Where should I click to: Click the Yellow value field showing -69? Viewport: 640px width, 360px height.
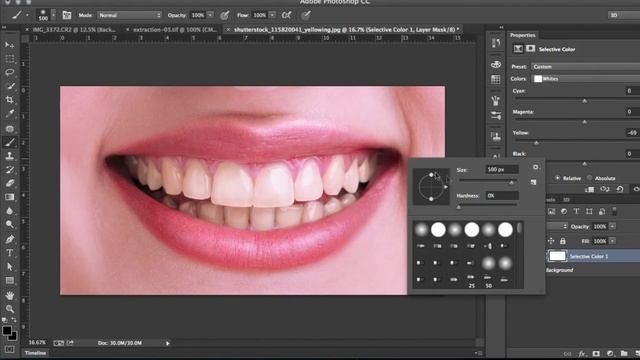tap(632, 133)
